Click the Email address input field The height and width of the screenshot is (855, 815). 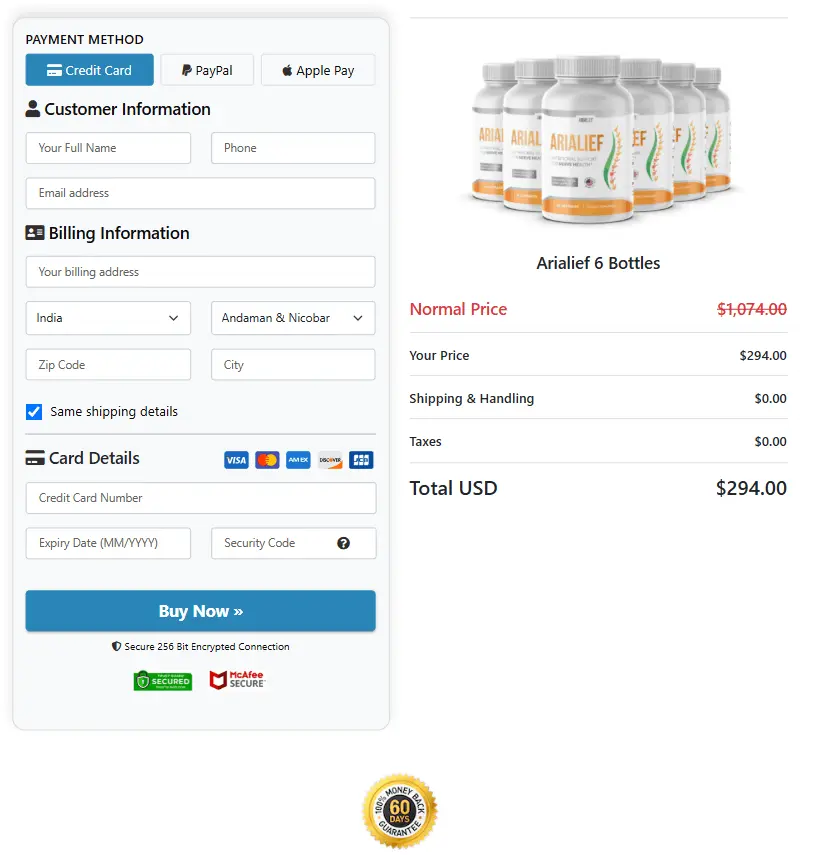tap(201, 193)
